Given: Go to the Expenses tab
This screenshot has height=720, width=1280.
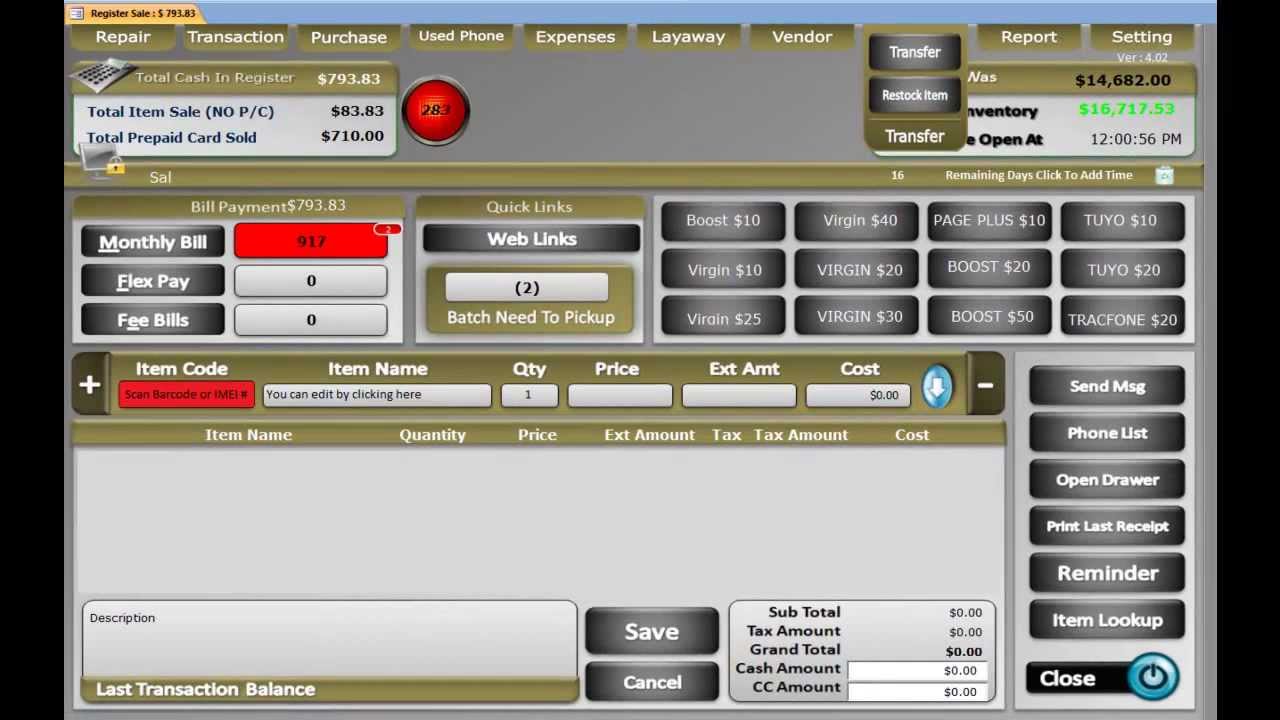Looking at the screenshot, I should pos(575,37).
